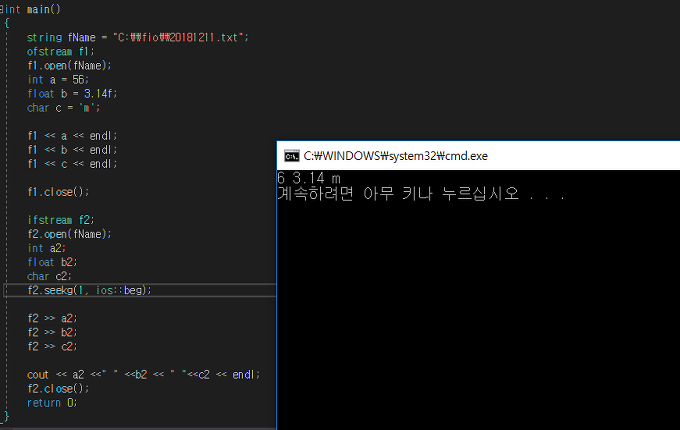This screenshot has height=430, width=680.
Task: Click the 'return 0;' line
Action: (52, 403)
